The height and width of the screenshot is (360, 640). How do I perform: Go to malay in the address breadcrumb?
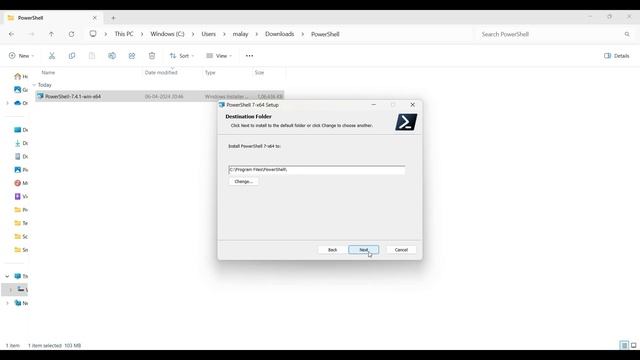click(240, 34)
